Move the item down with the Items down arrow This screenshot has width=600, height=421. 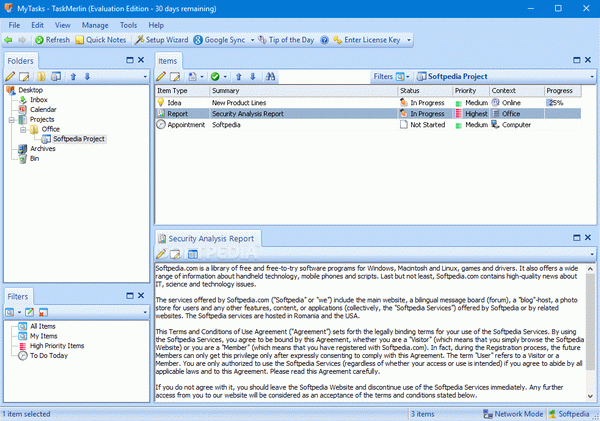click(x=253, y=77)
